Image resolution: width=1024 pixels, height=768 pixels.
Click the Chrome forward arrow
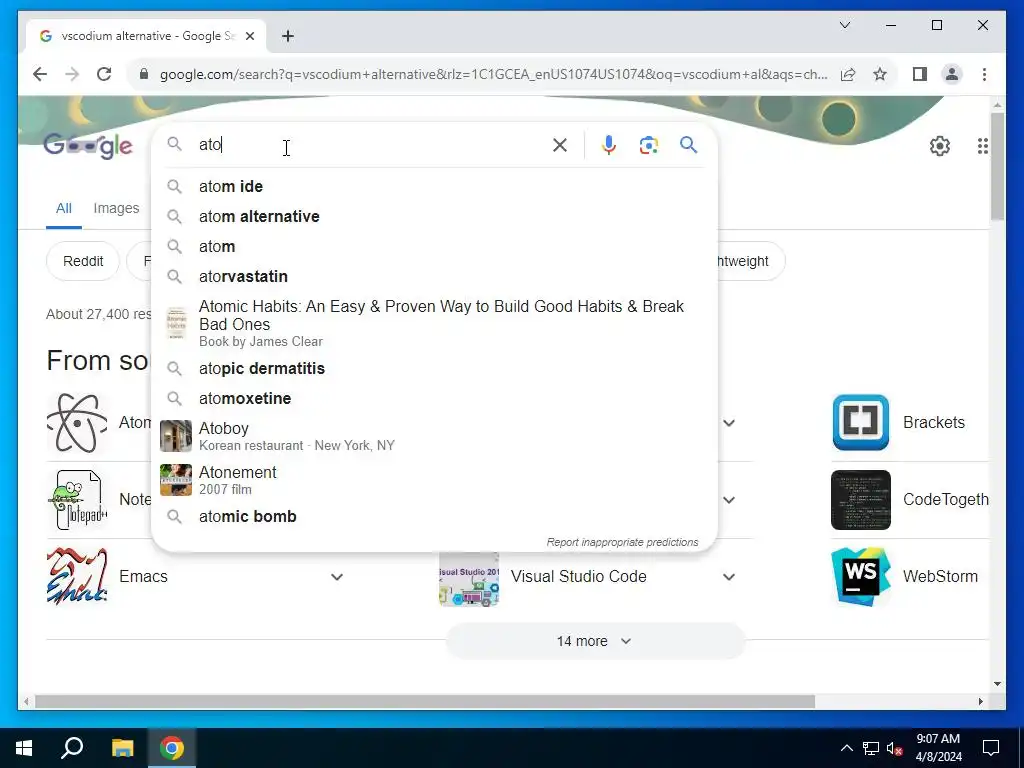pyautogui.click(x=72, y=74)
